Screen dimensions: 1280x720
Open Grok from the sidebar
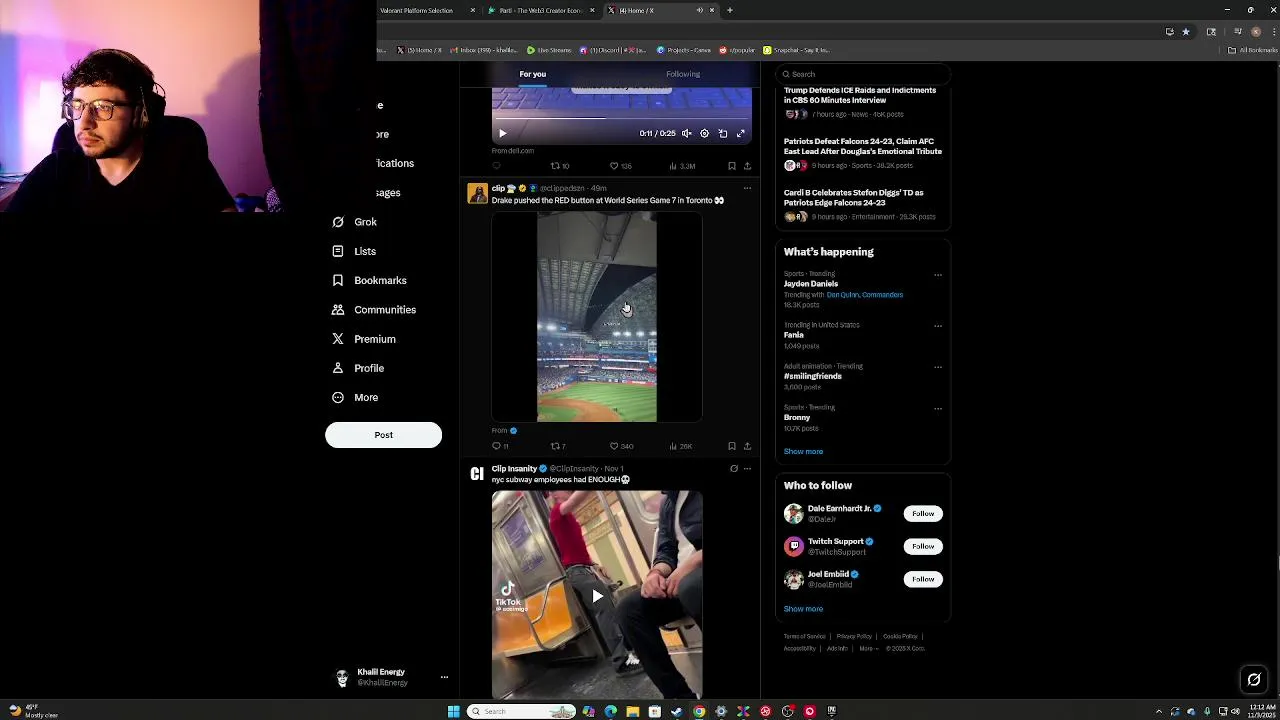tap(354, 222)
